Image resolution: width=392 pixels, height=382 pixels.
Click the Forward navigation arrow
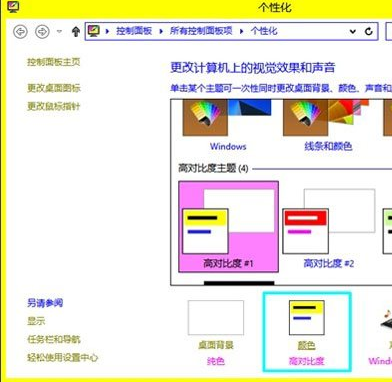42,32
